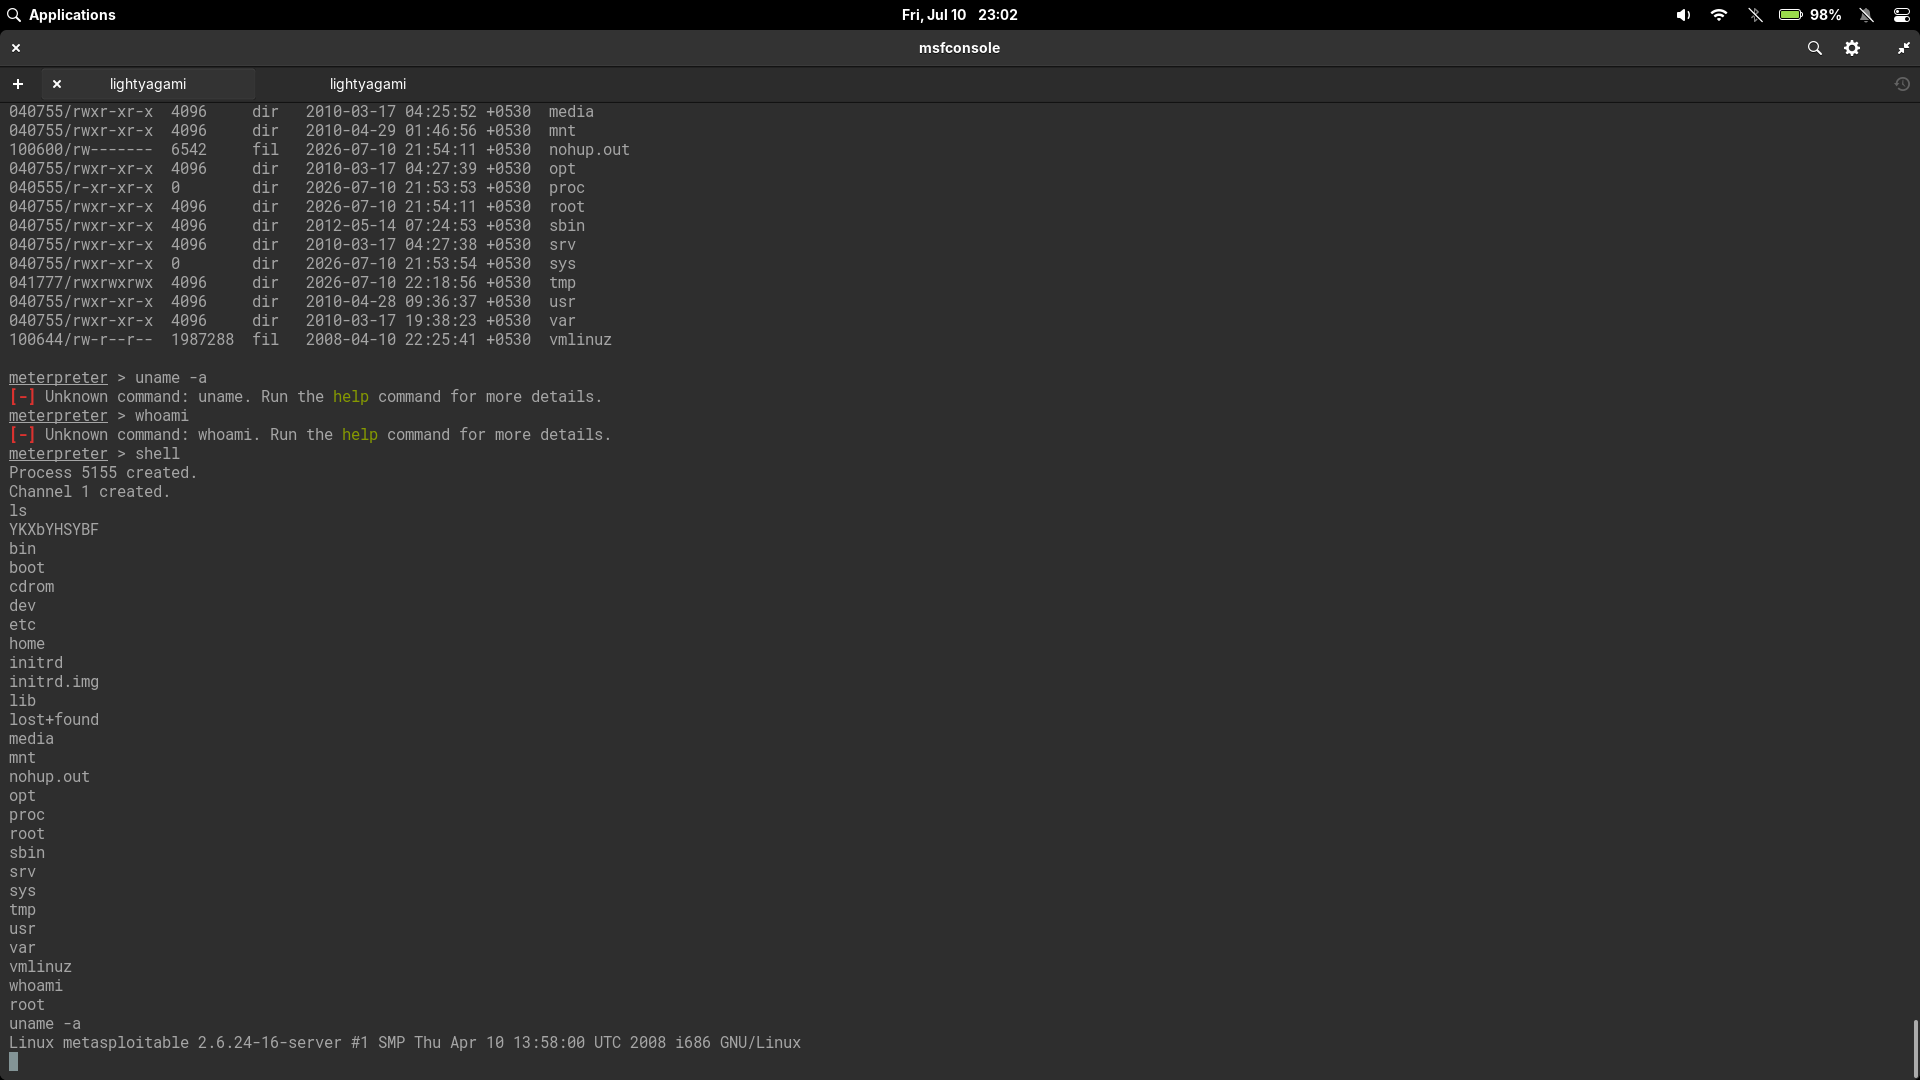
Task: Close the msfconsole window
Action: pos(16,48)
